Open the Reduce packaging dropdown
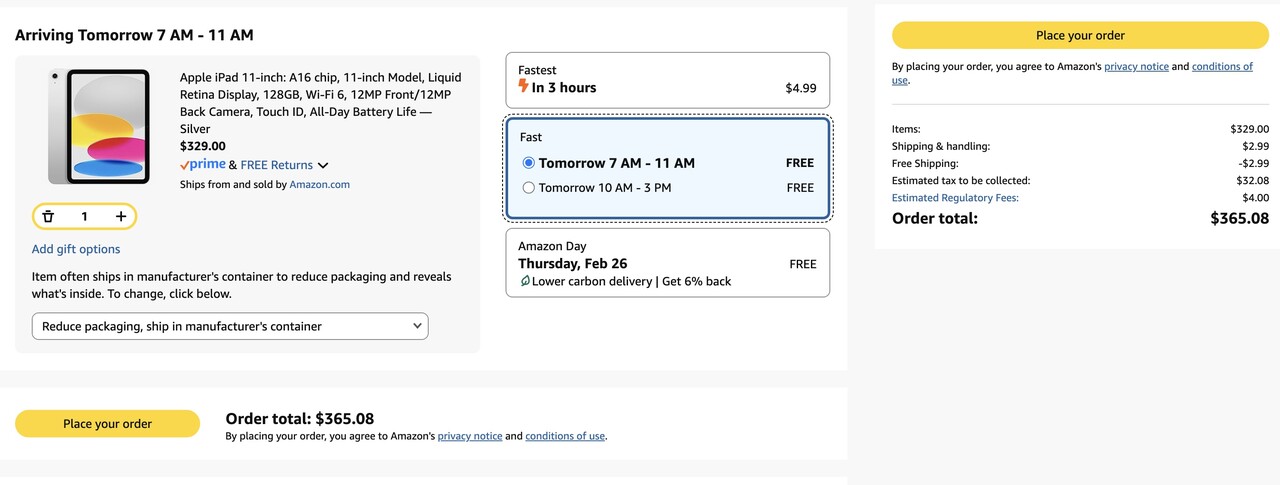The width and height of the screenshot is (1280, 485). click(230, 326)
